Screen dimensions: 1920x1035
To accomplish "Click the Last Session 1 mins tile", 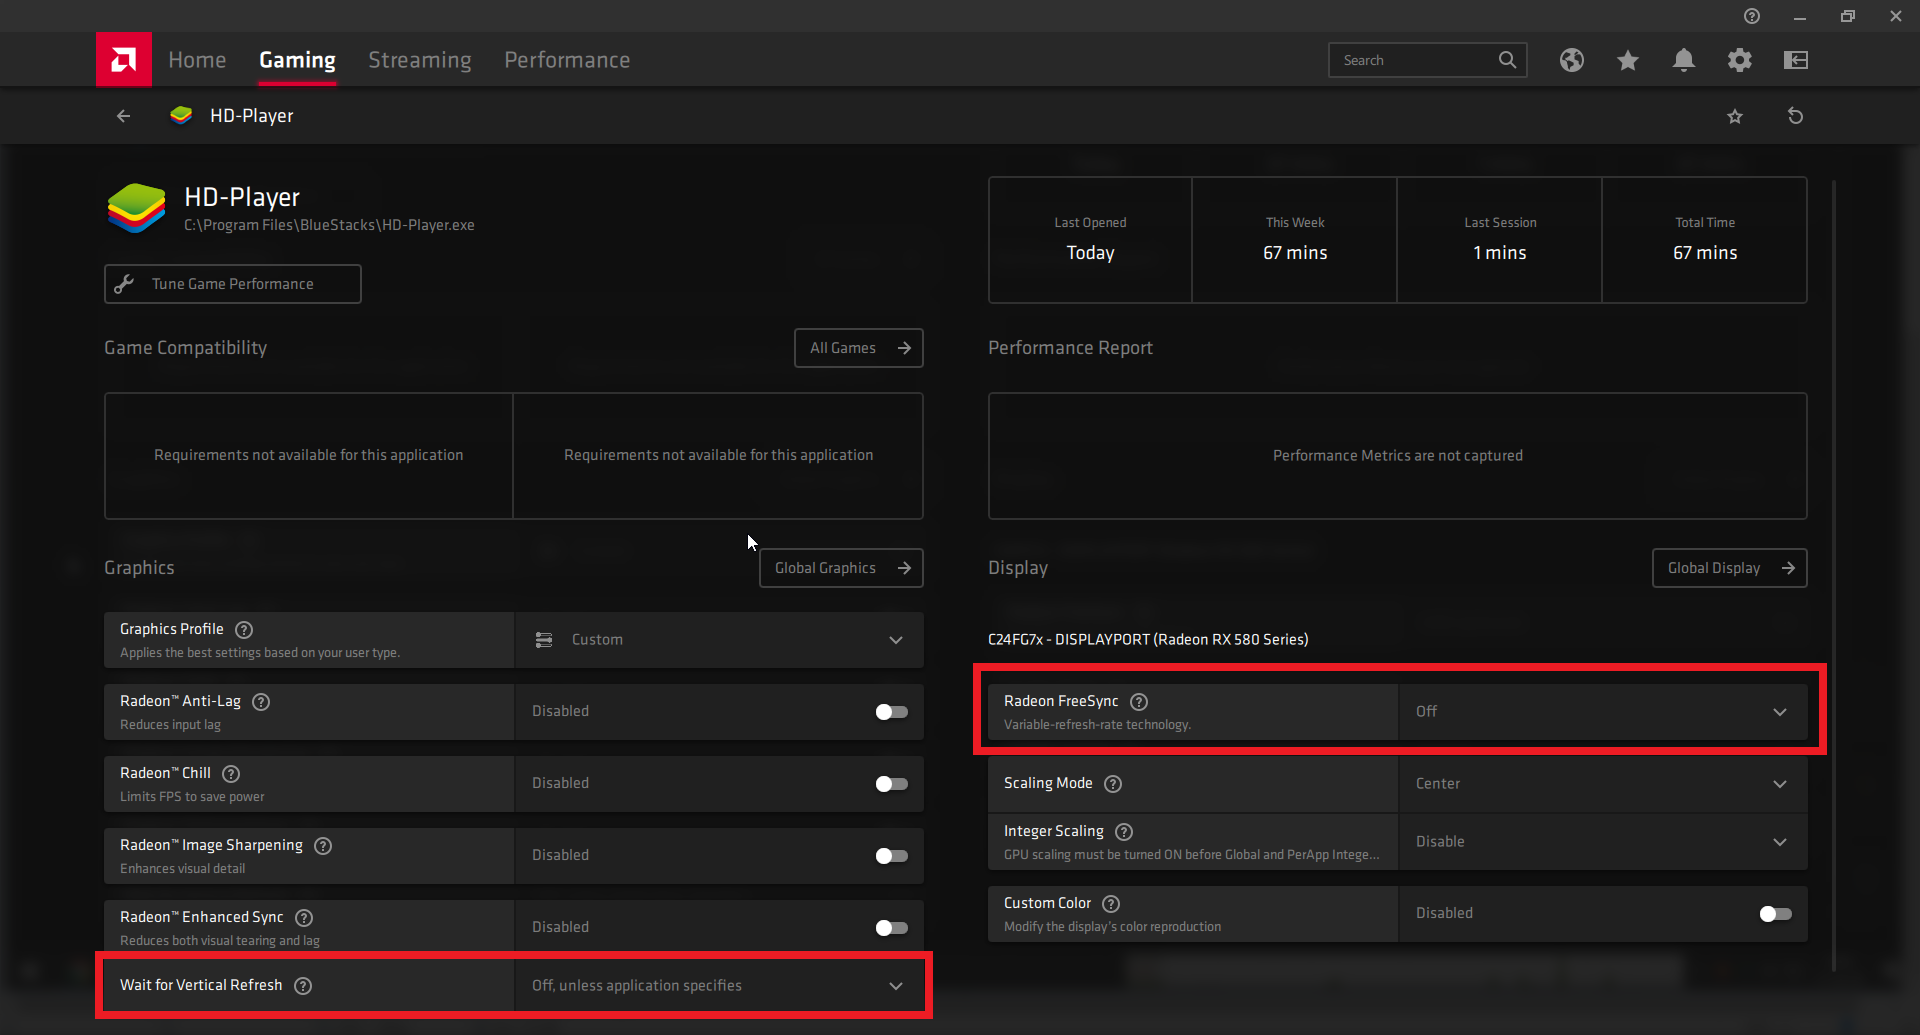I will click(x=1500, y=240).
